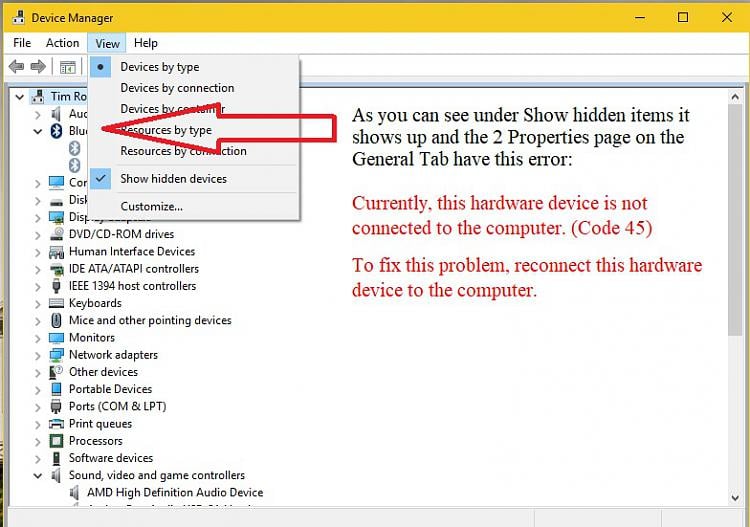
Task: Click the Software devices icon
Action: [x=56, y=458]
